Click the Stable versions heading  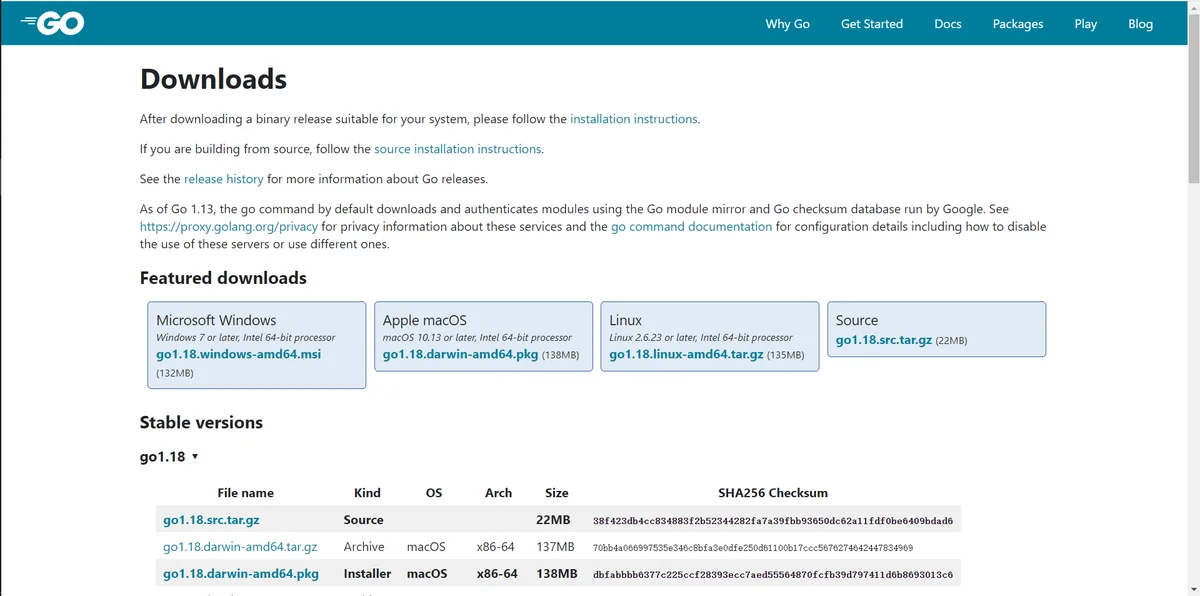click(x=201, y=422)
